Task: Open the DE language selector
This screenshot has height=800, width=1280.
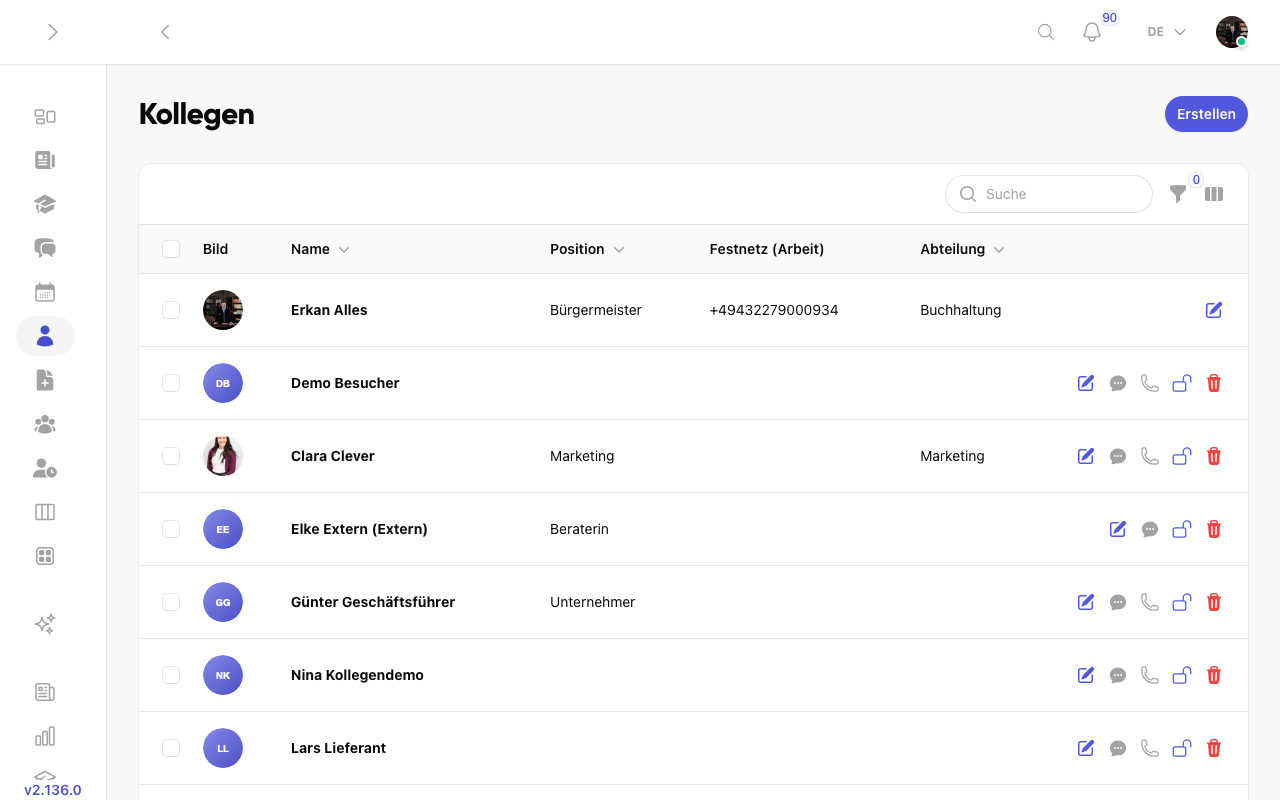Action: coord(1164,32)
